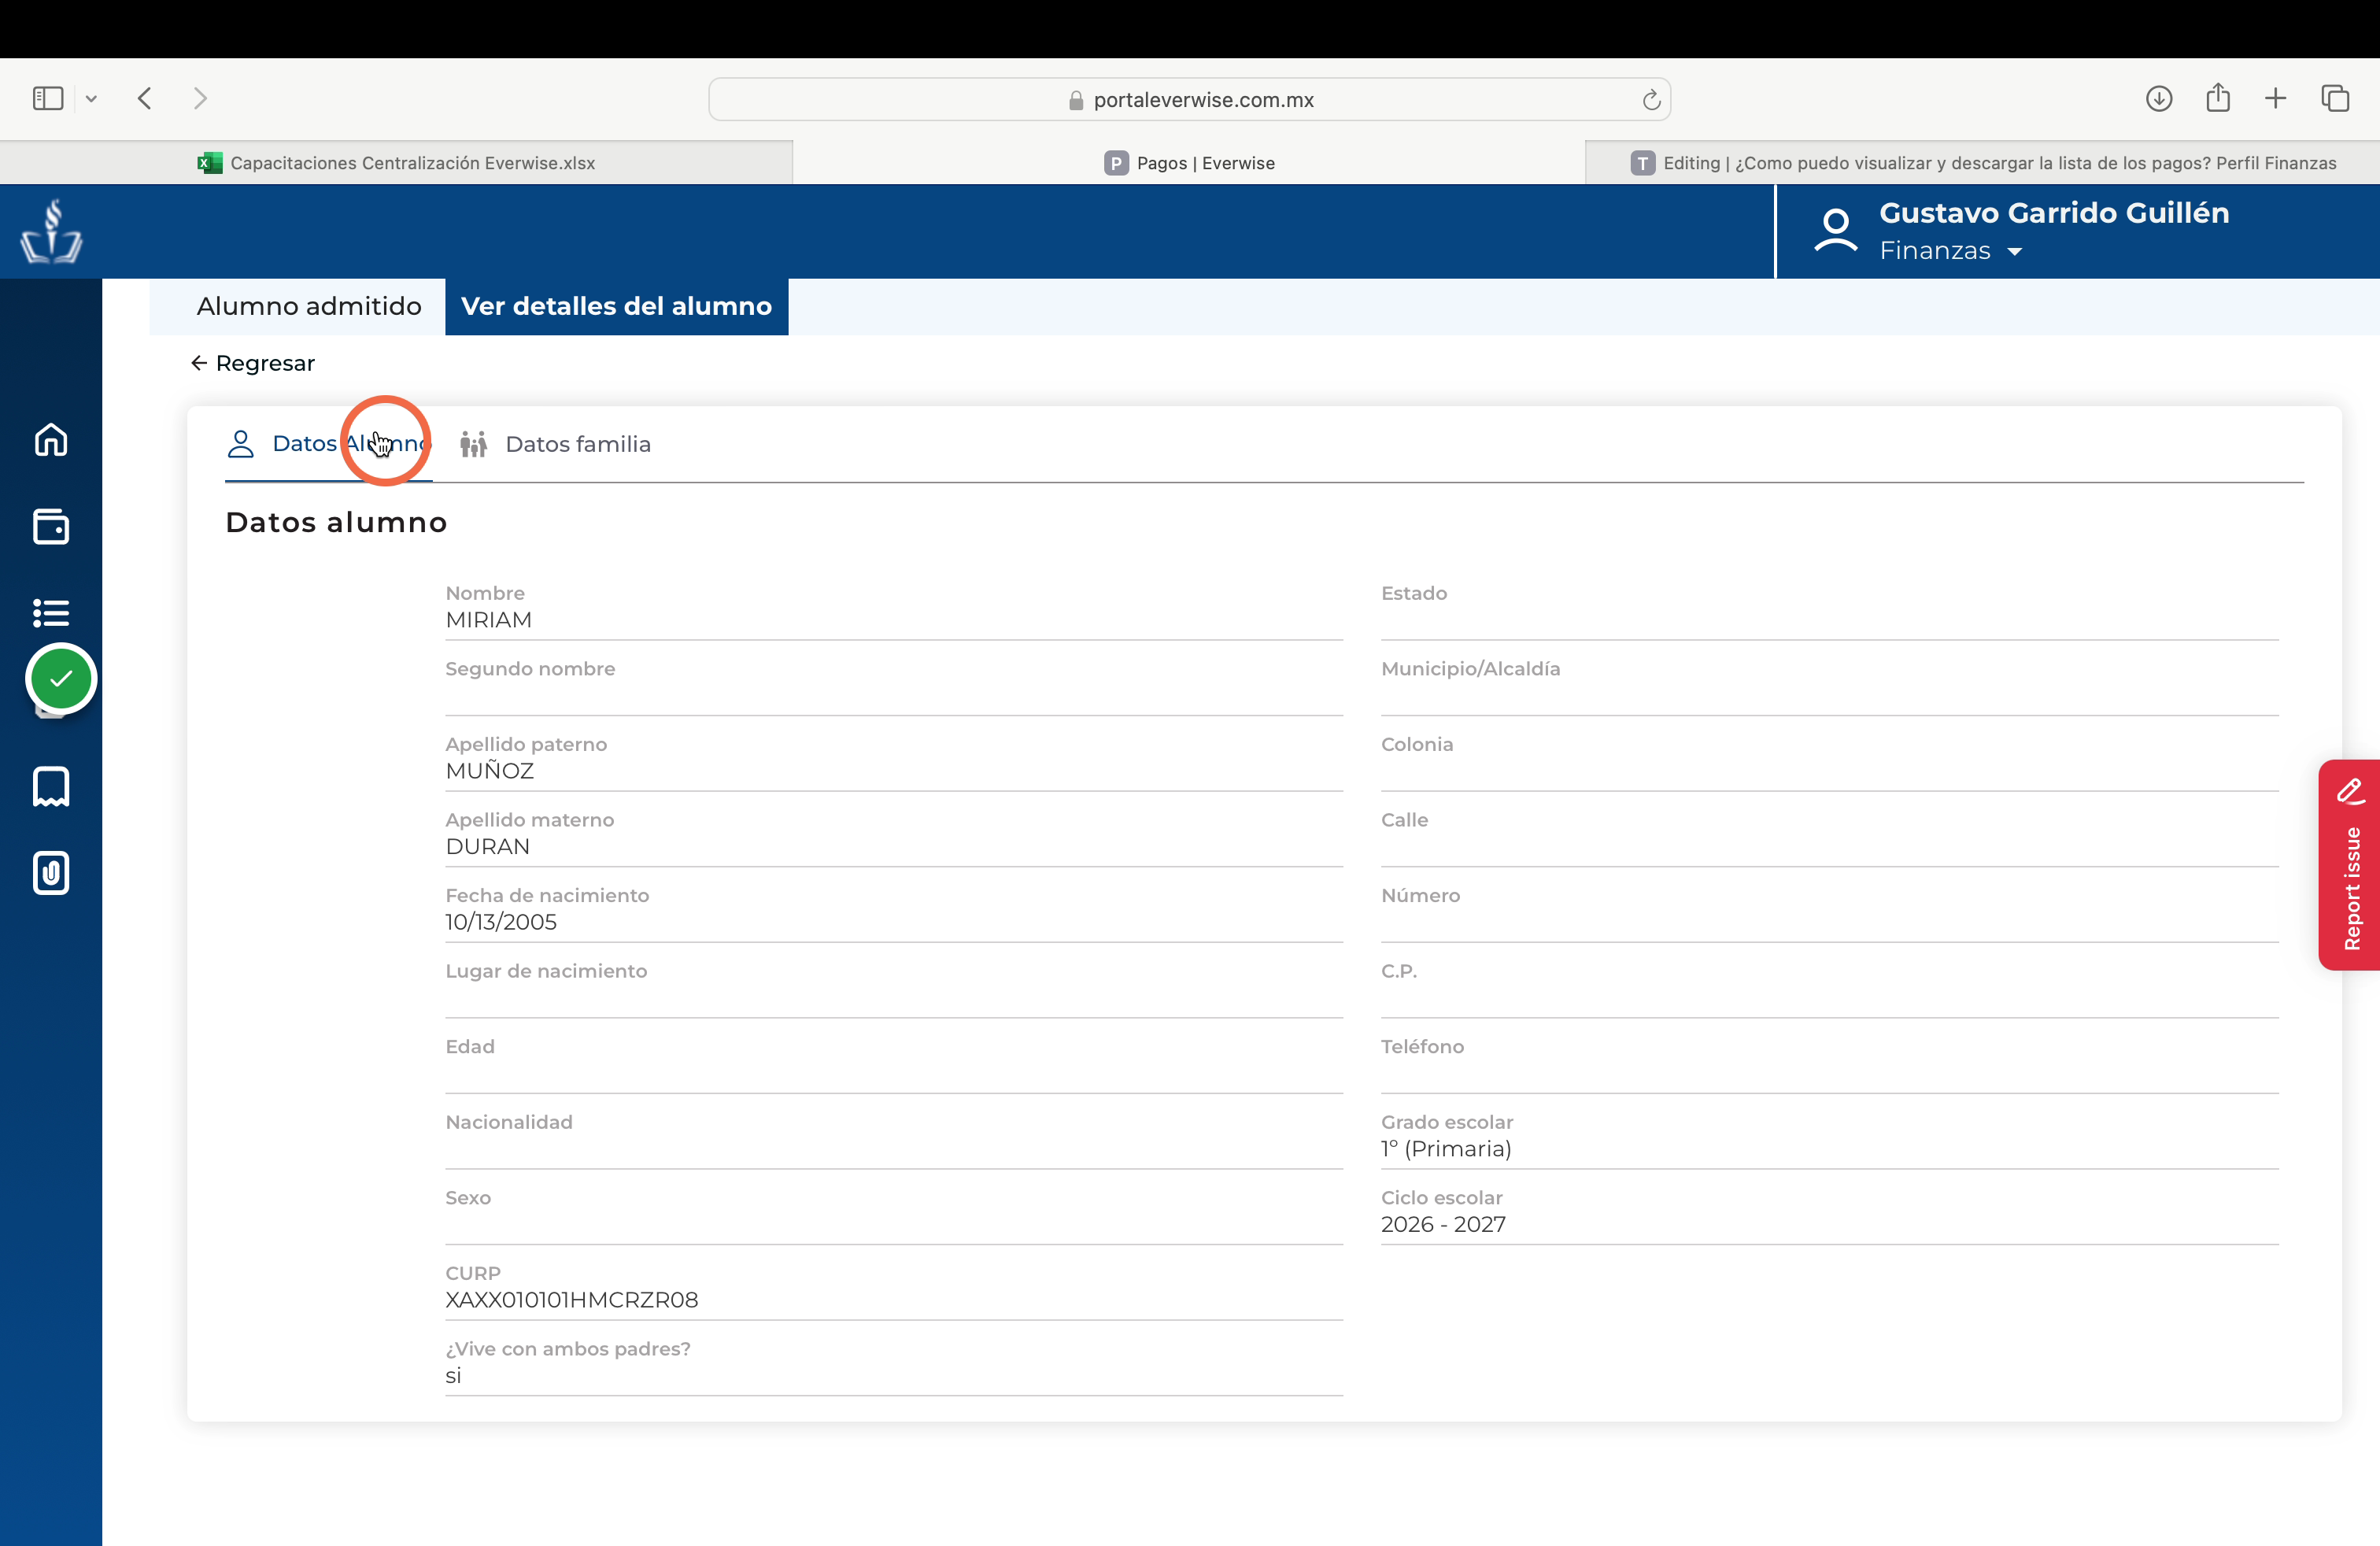2380x1546 pixels.
Task: Click the user profile avatar icon
Action: pyautogui.click(x=1835, y=231)
